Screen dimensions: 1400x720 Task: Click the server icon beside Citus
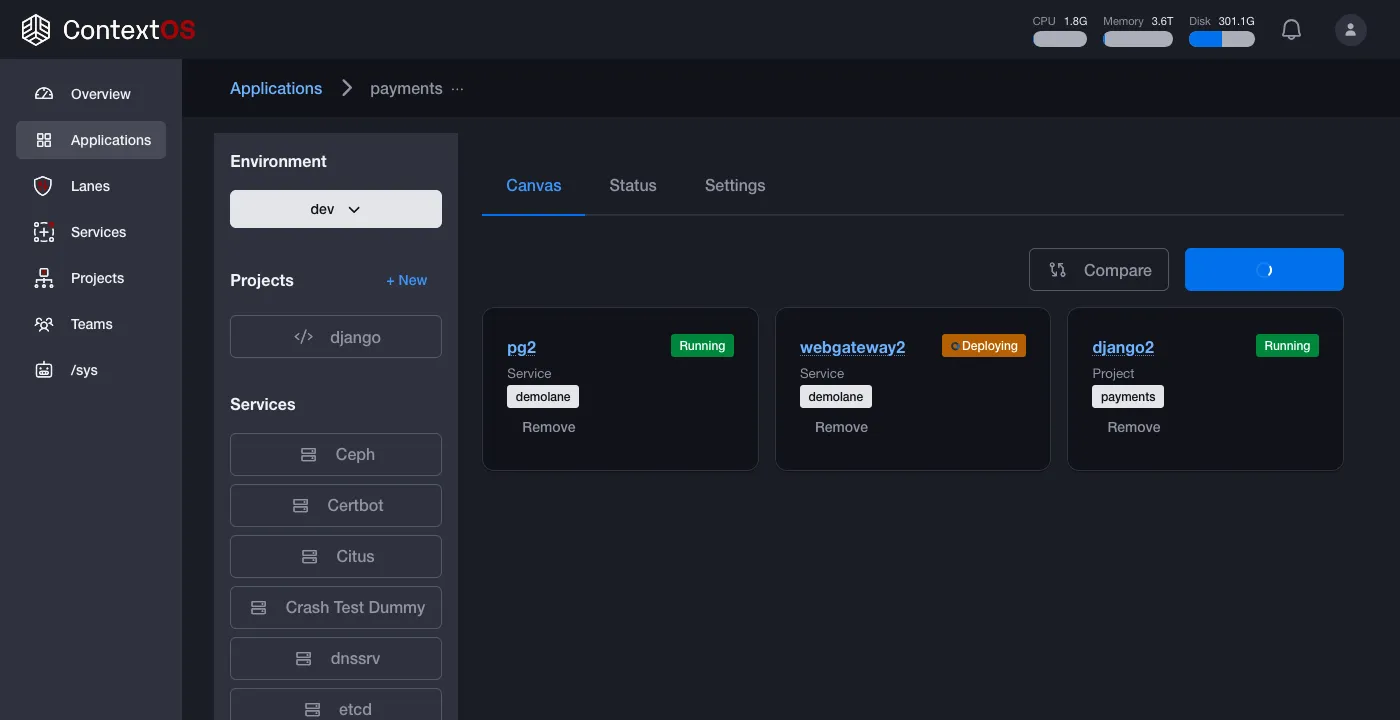coord(309,557)
